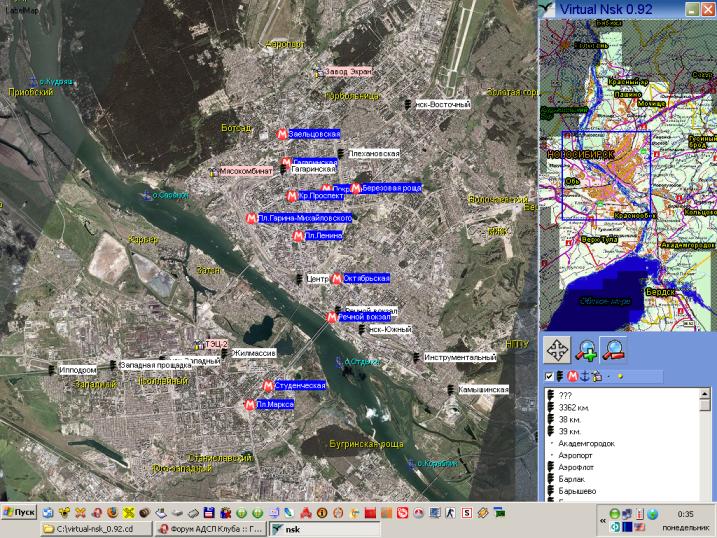
Task: Click the ТЭЦ-2 marker on map
Action: (198, 344)
